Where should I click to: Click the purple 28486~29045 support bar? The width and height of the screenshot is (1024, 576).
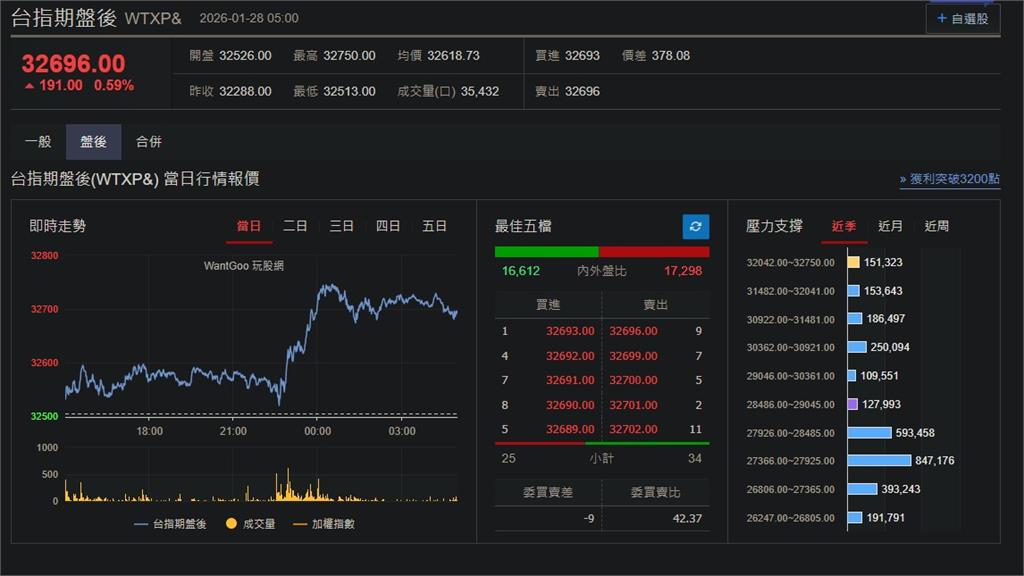pyautogui.click(x=852, y=404)
